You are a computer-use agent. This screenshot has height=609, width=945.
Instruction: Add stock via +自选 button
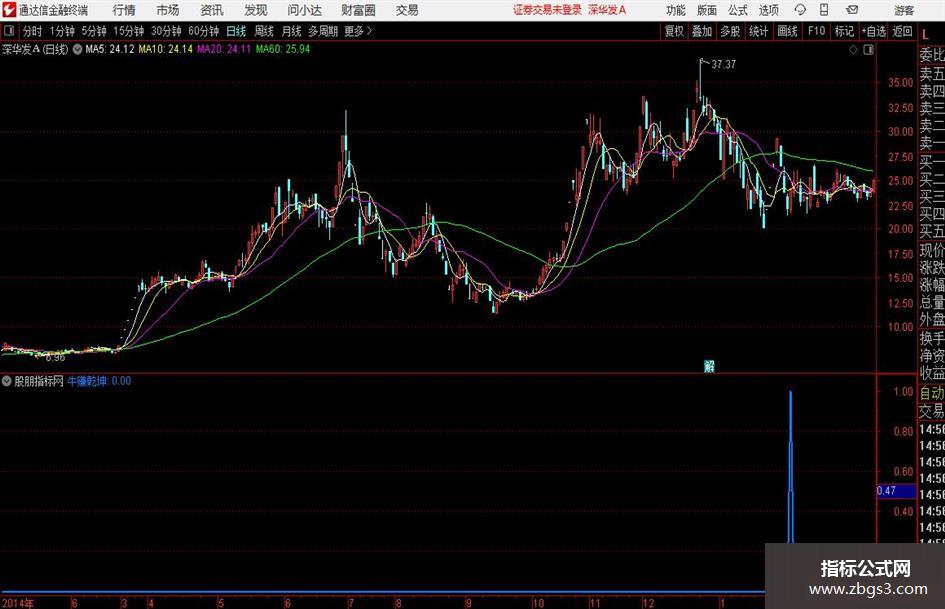tap(874, 31)
